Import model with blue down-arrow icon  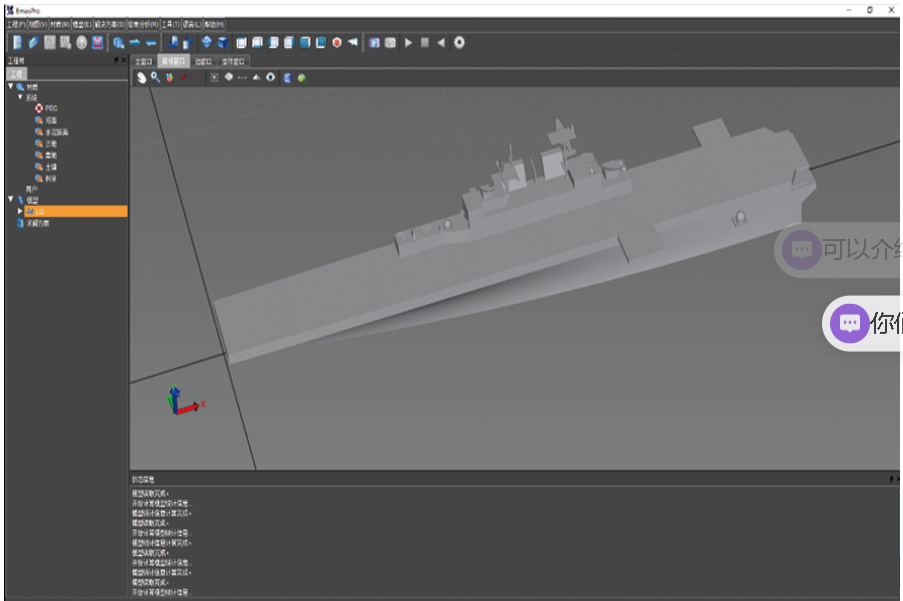tap(173, 42)
